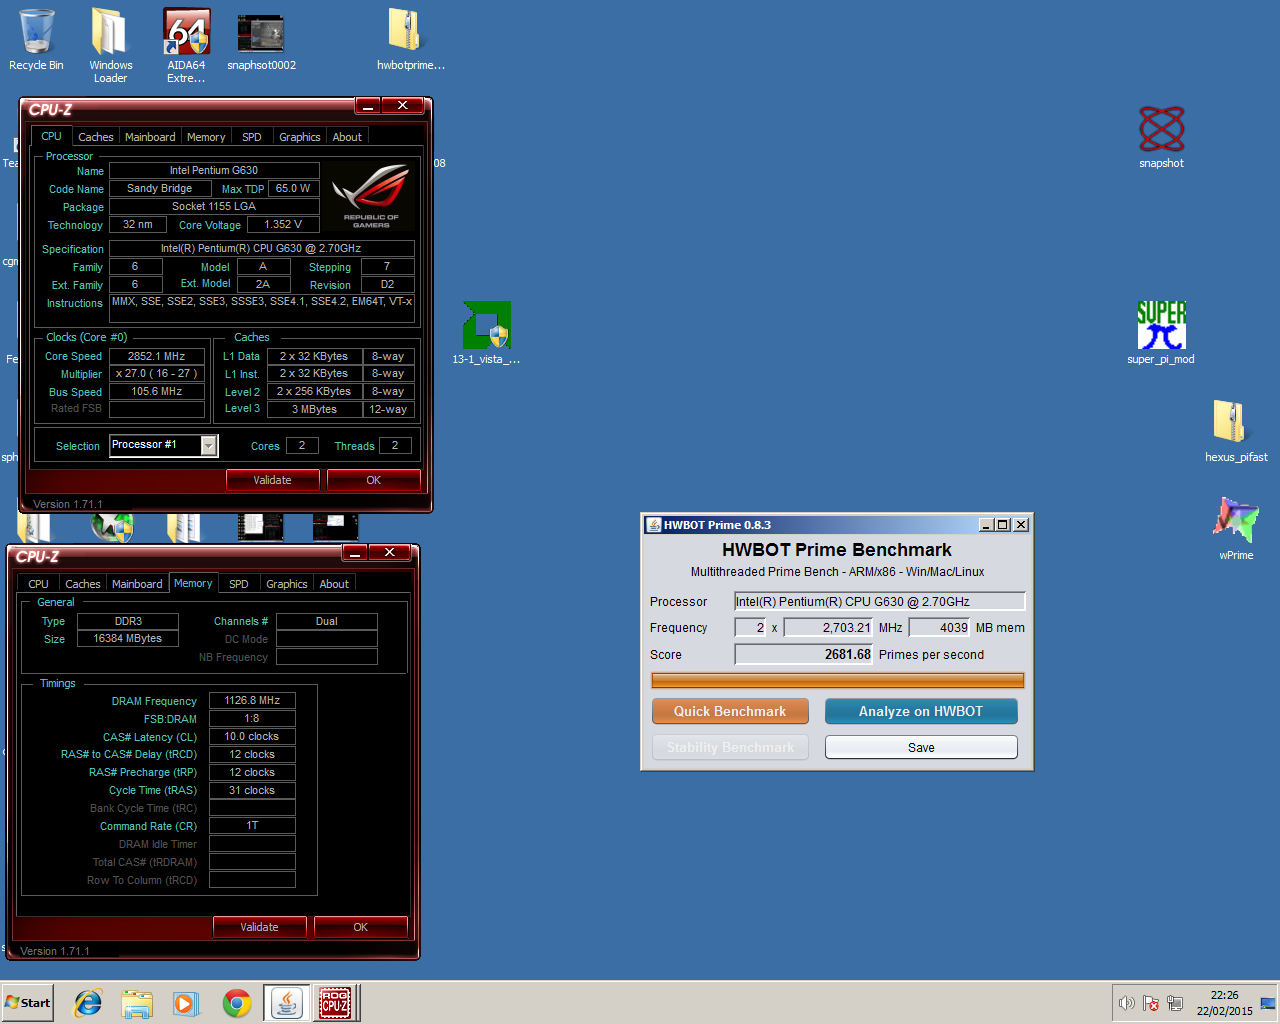Image resolution: width=1280 pixels, height=1024 pixels.
Task: Launch the wPrime desktop icon
Action: click(x=1236, y=528)
